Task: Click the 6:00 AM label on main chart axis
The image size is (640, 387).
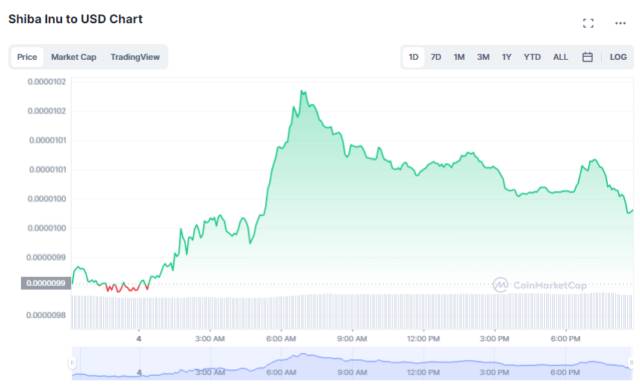Action: [281, 338]
